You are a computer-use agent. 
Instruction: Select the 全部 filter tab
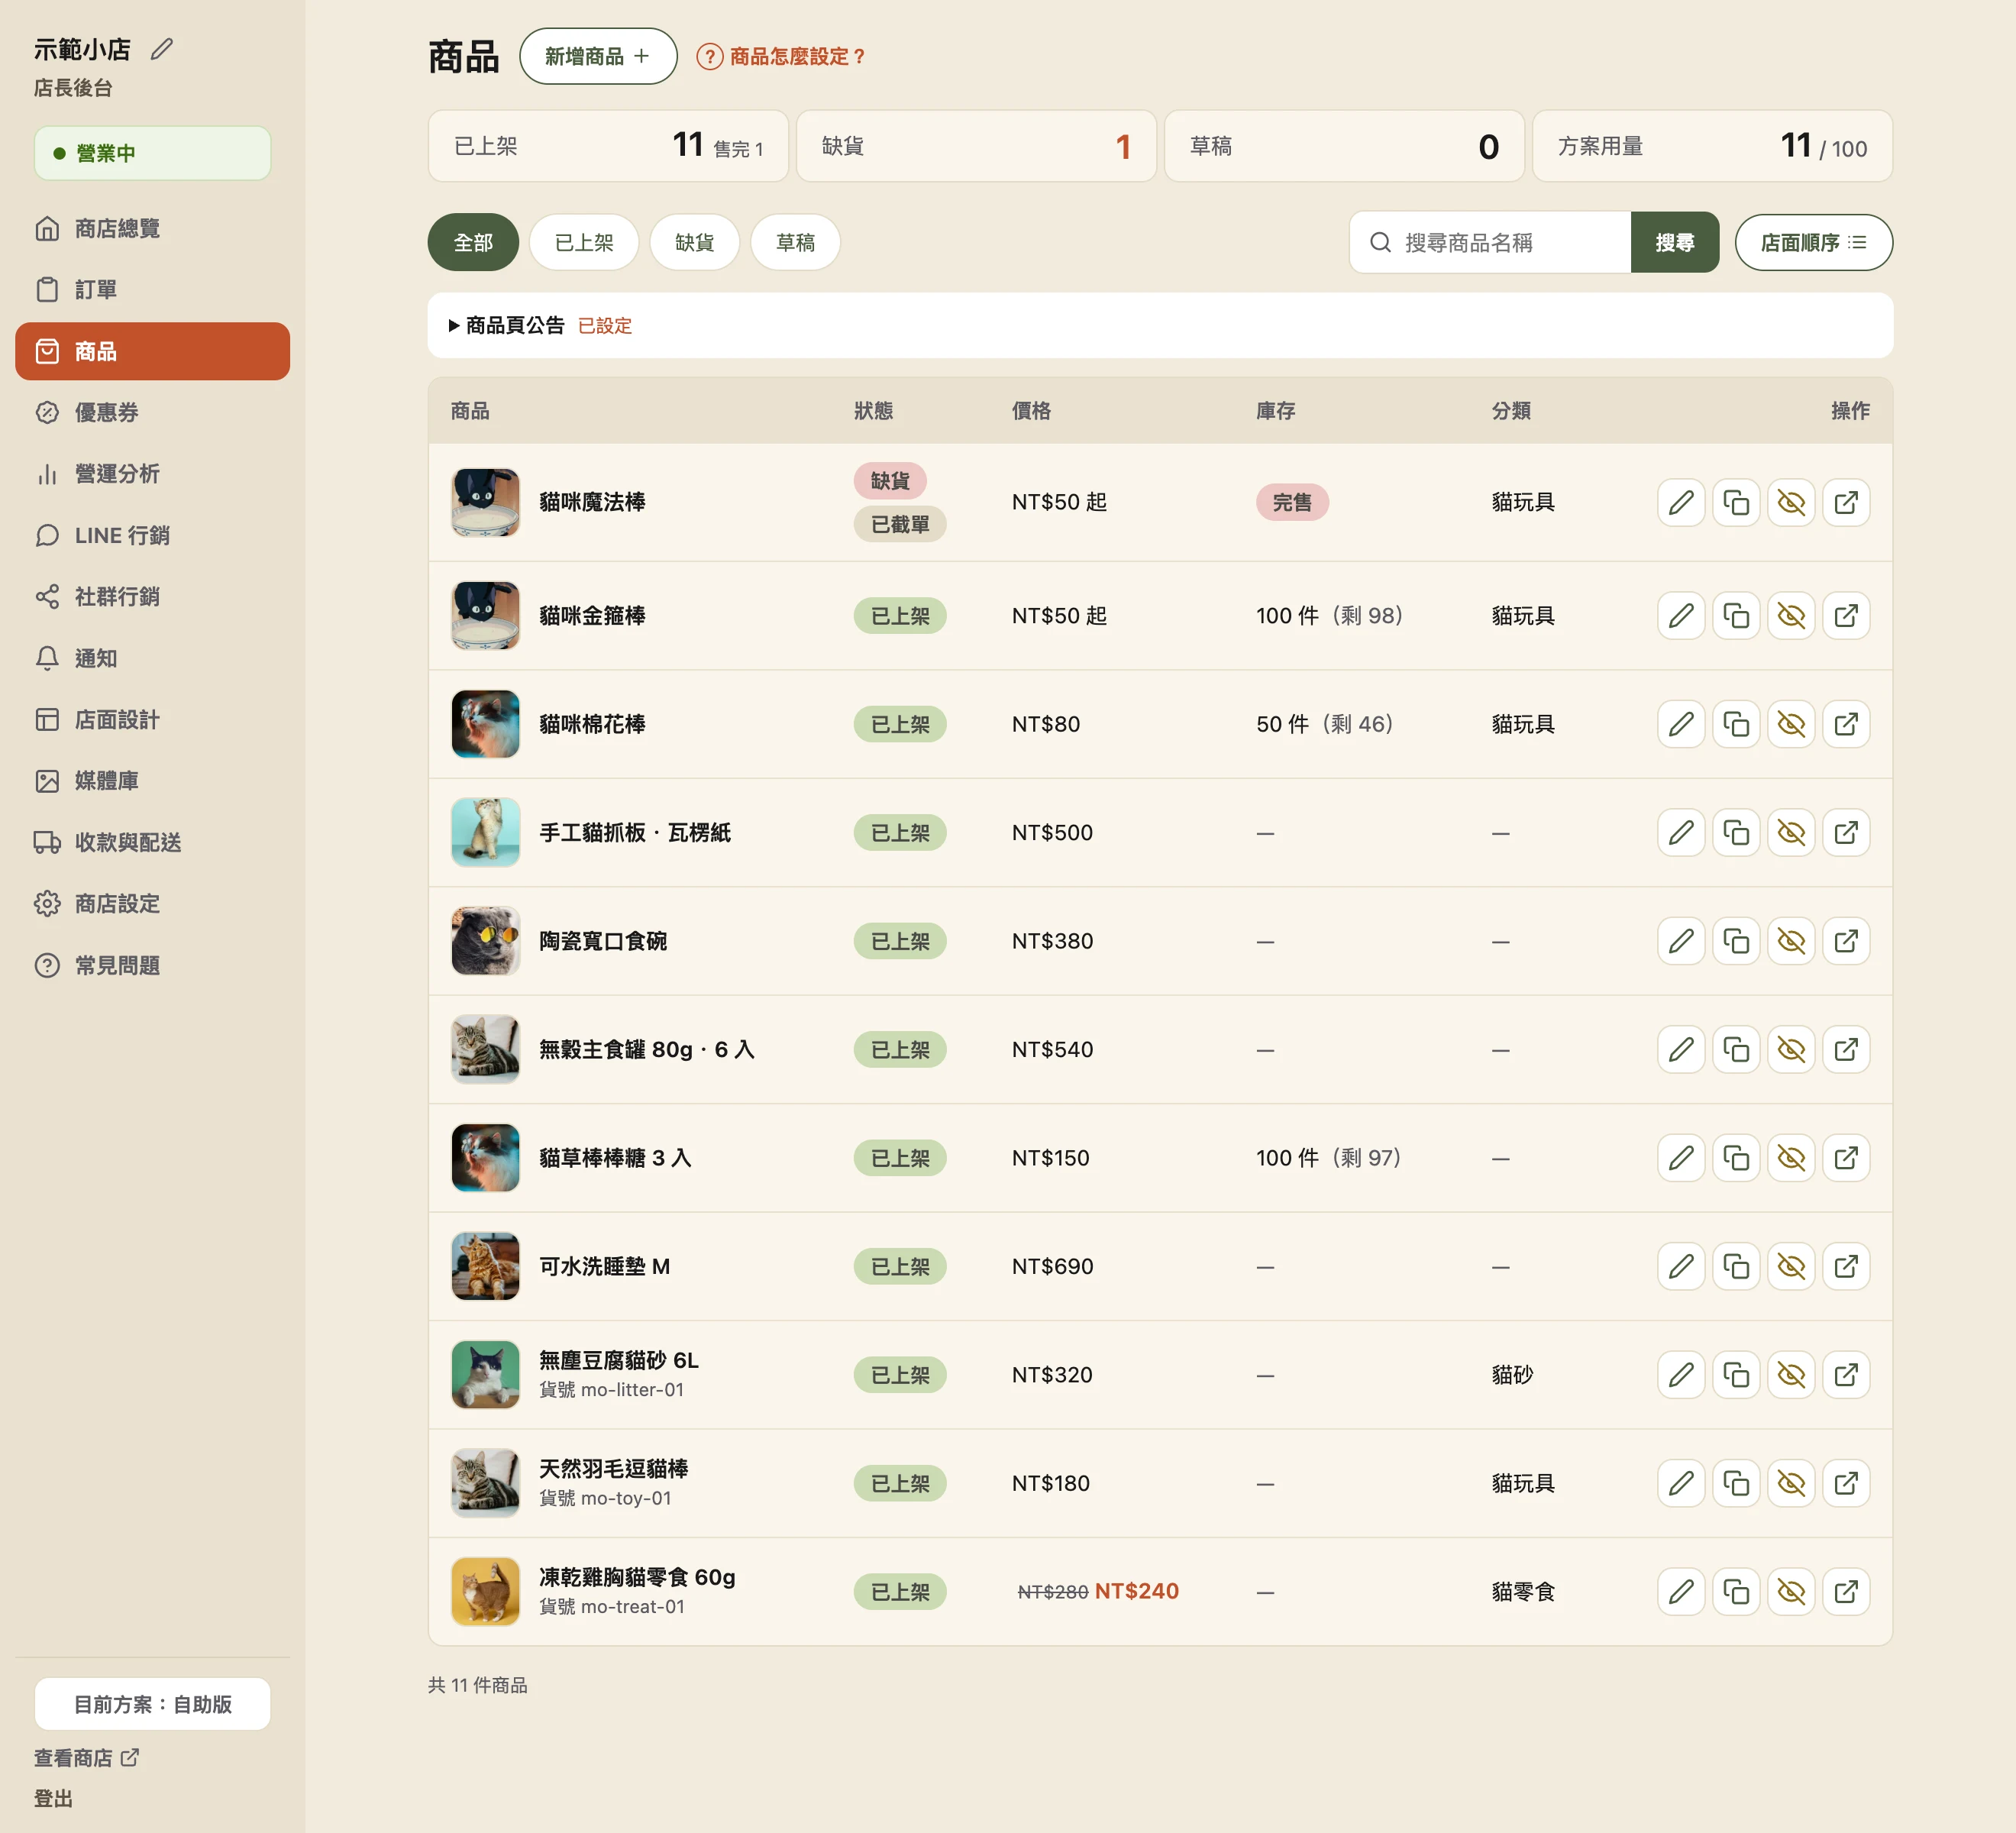pos(473,243)
